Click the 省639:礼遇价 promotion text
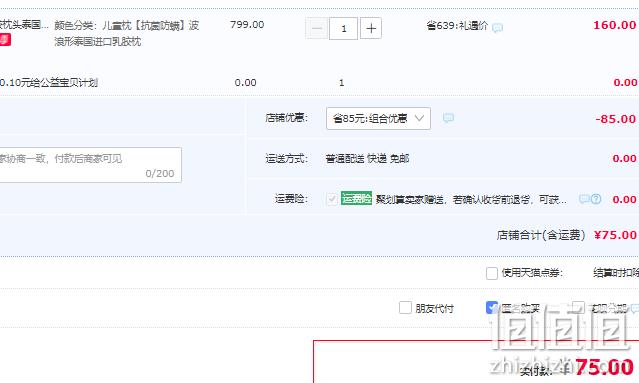This screenshot has height=383, width=639. tap(457, 26)
